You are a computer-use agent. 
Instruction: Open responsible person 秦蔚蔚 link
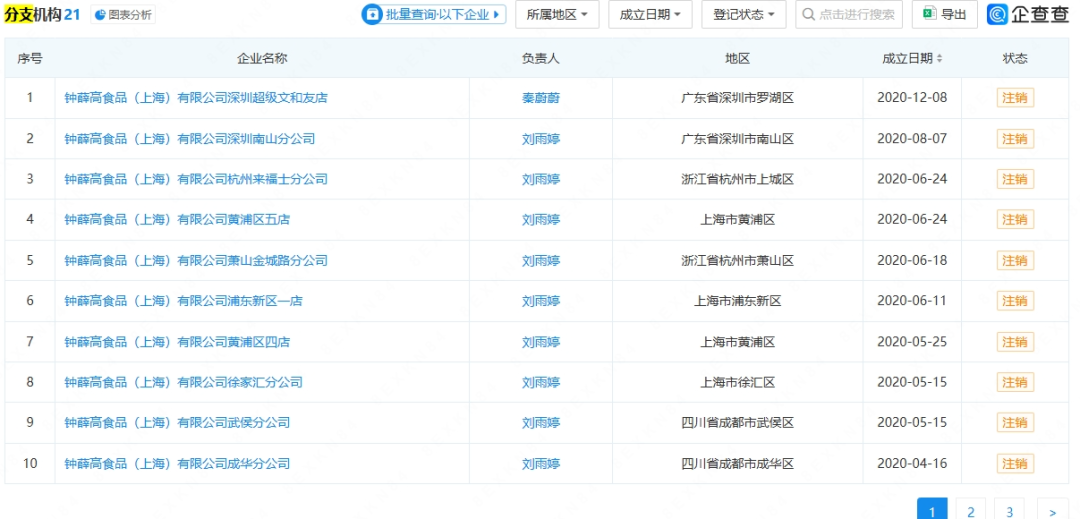pos(540,98)
